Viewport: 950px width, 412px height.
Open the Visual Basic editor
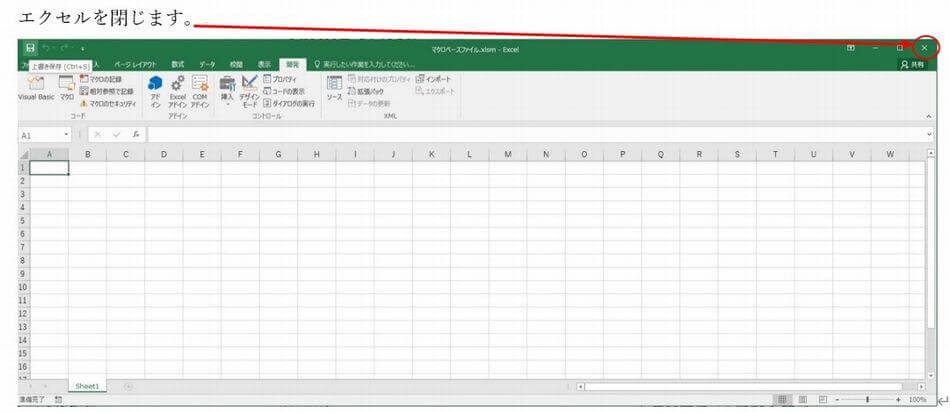click(36, 88)
